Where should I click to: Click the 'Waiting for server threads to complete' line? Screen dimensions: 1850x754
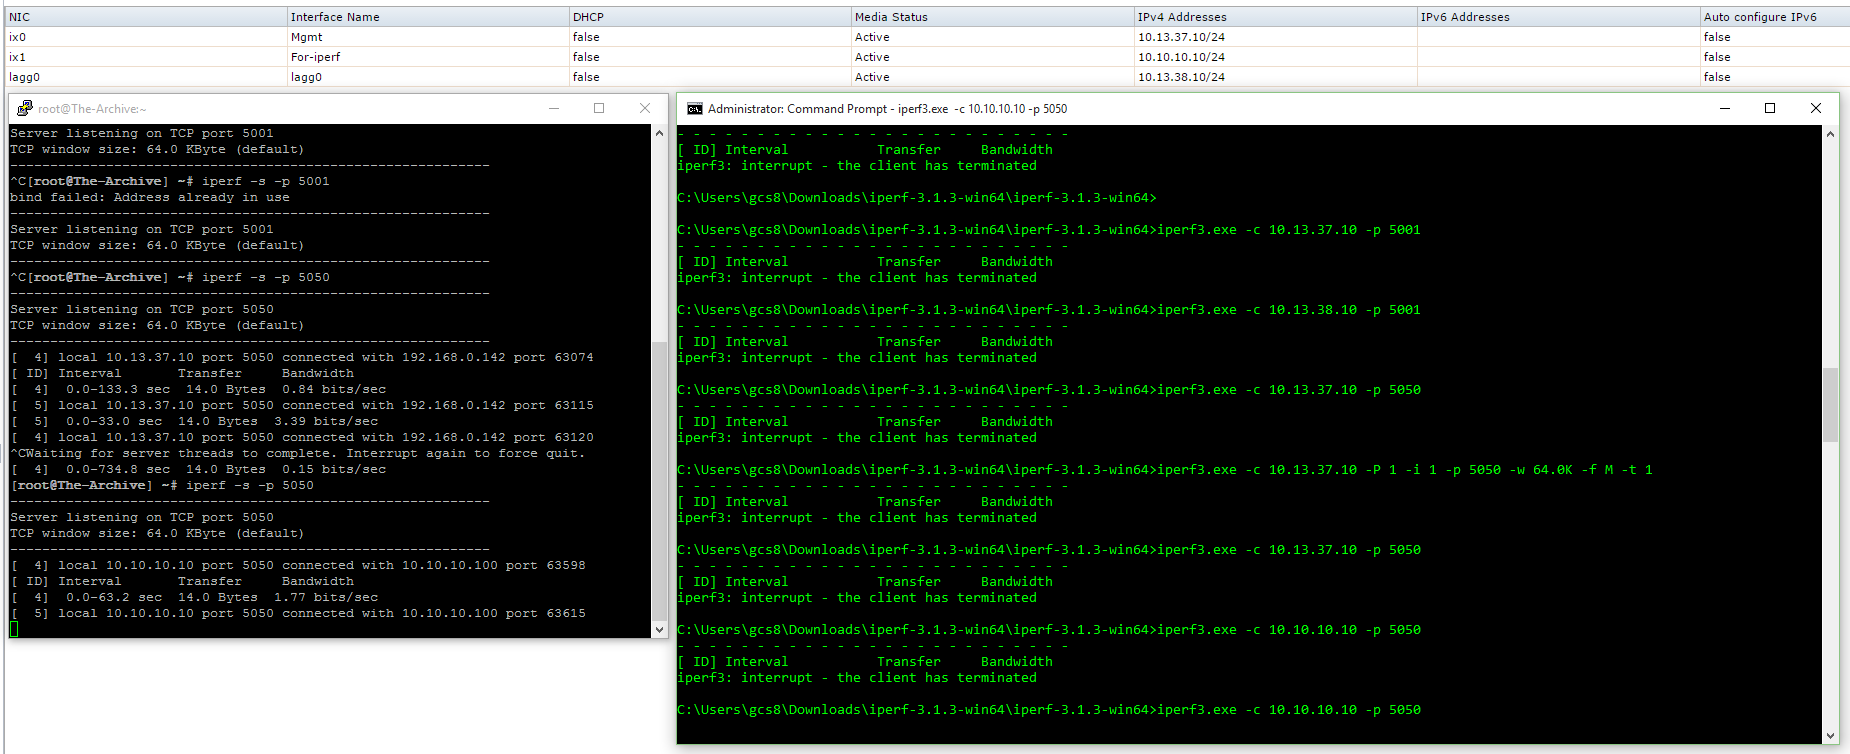click(298, 453)
